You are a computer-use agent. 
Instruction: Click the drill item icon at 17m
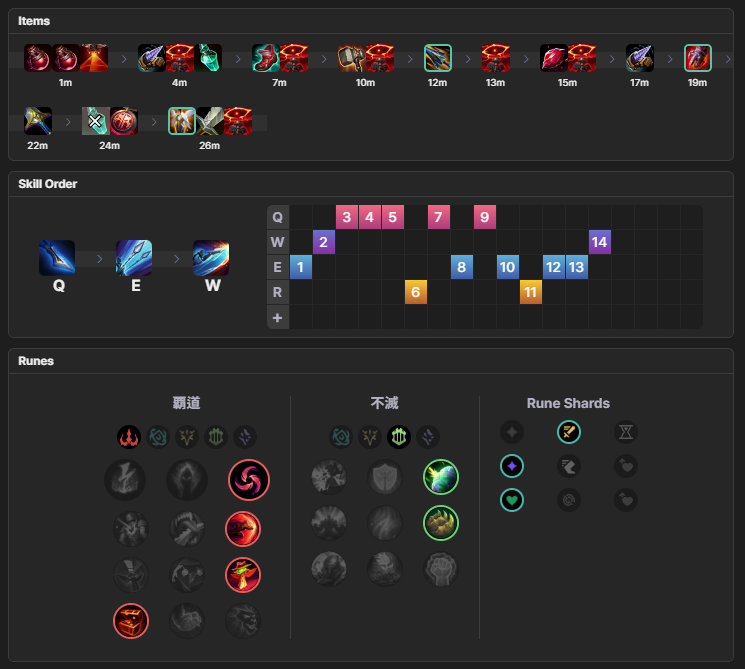640,58
